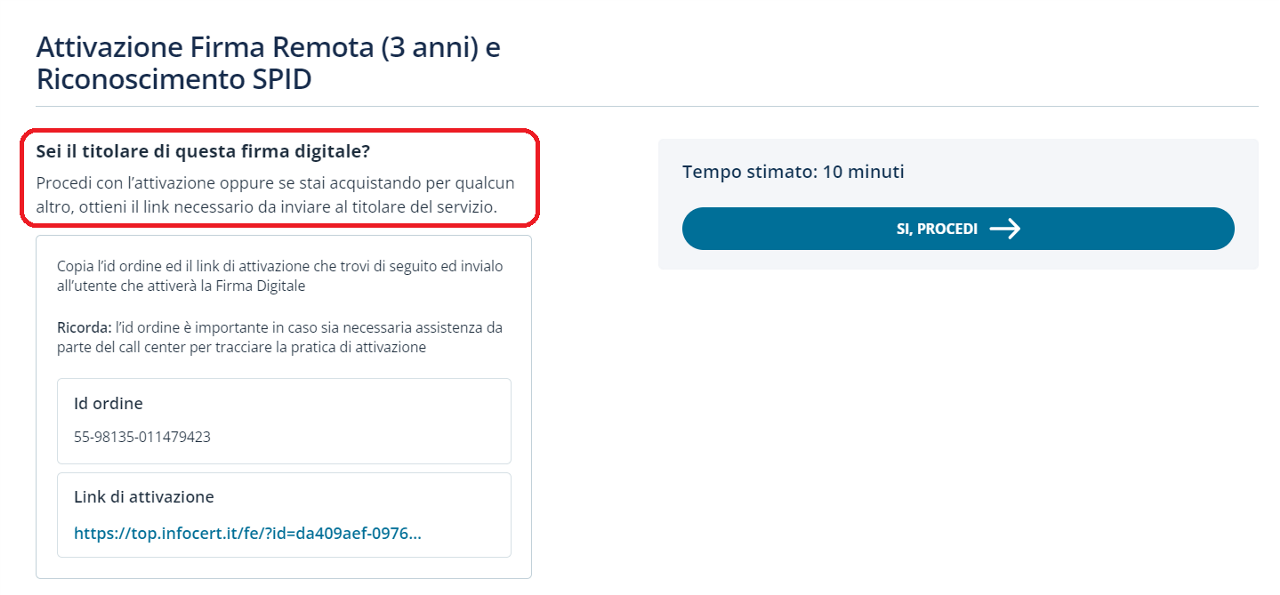Select the order ID number 55-98135-011479423
Image resolution: width=1280 pixels, height=595 pixels.
[x=142, y=437]
